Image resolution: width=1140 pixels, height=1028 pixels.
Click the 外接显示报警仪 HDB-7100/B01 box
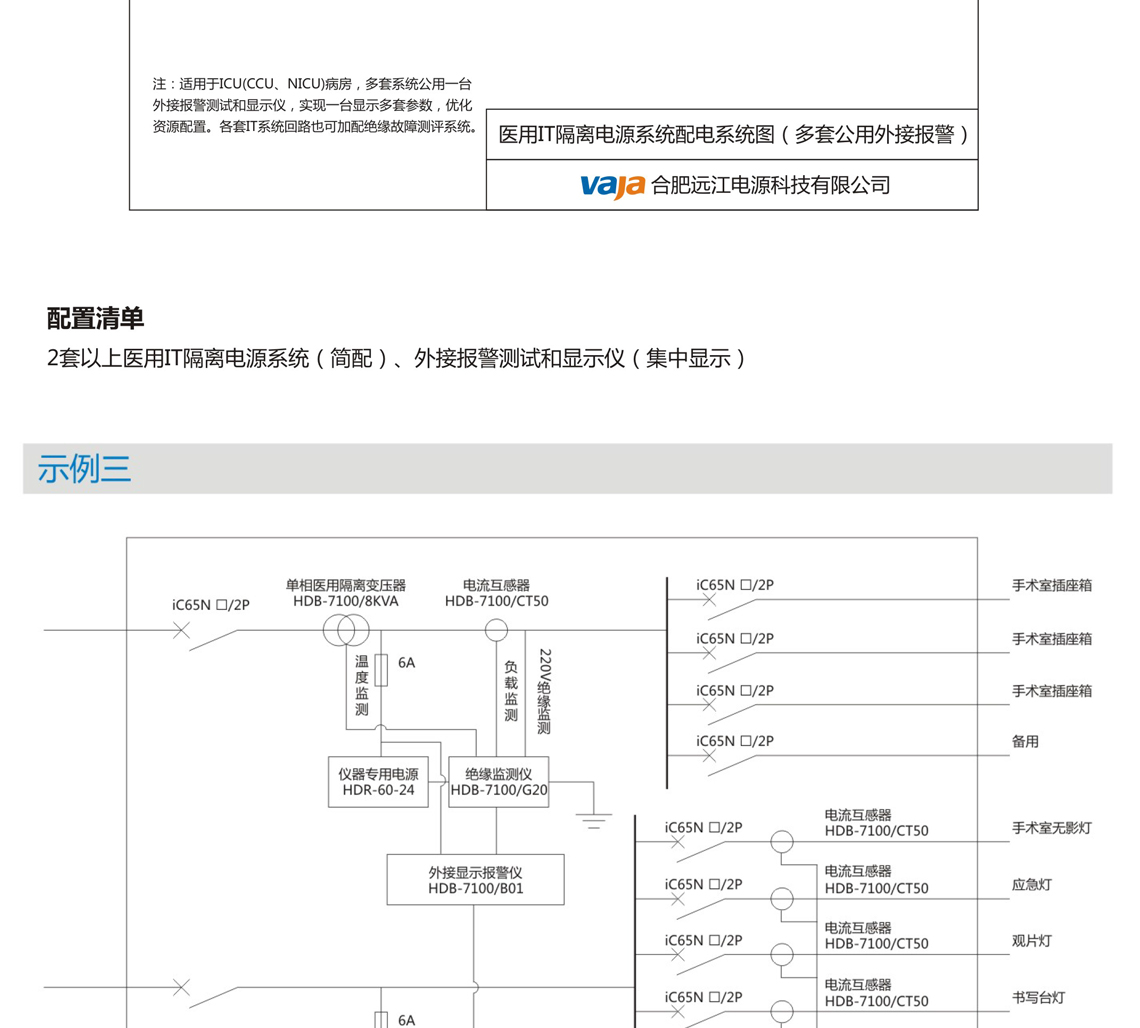(475, 880)
